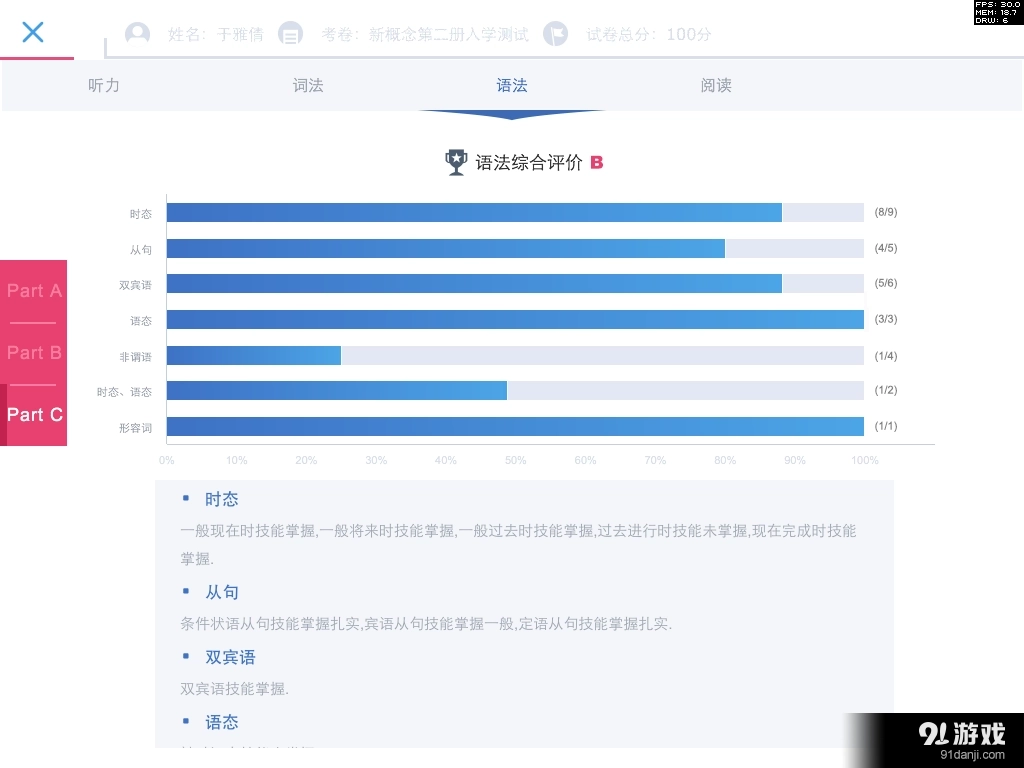Screen dimensions: 1024x768
Task: Select the grade B badge
Action: (x=597, y=162)
